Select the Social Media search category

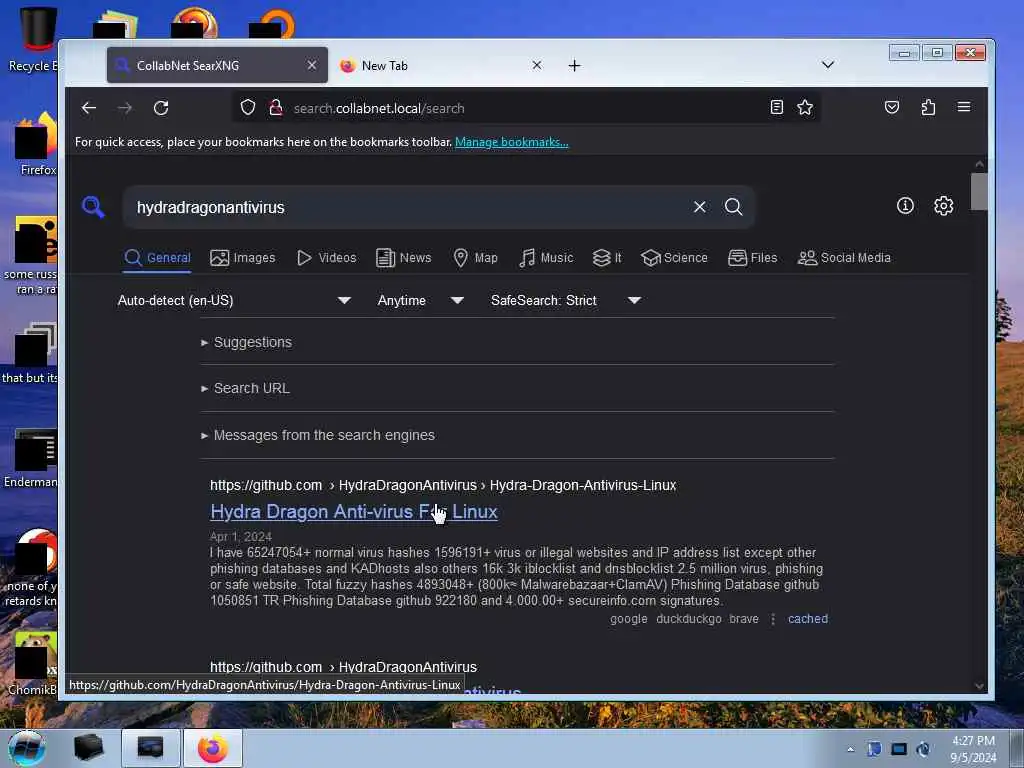tap(844, 258)
